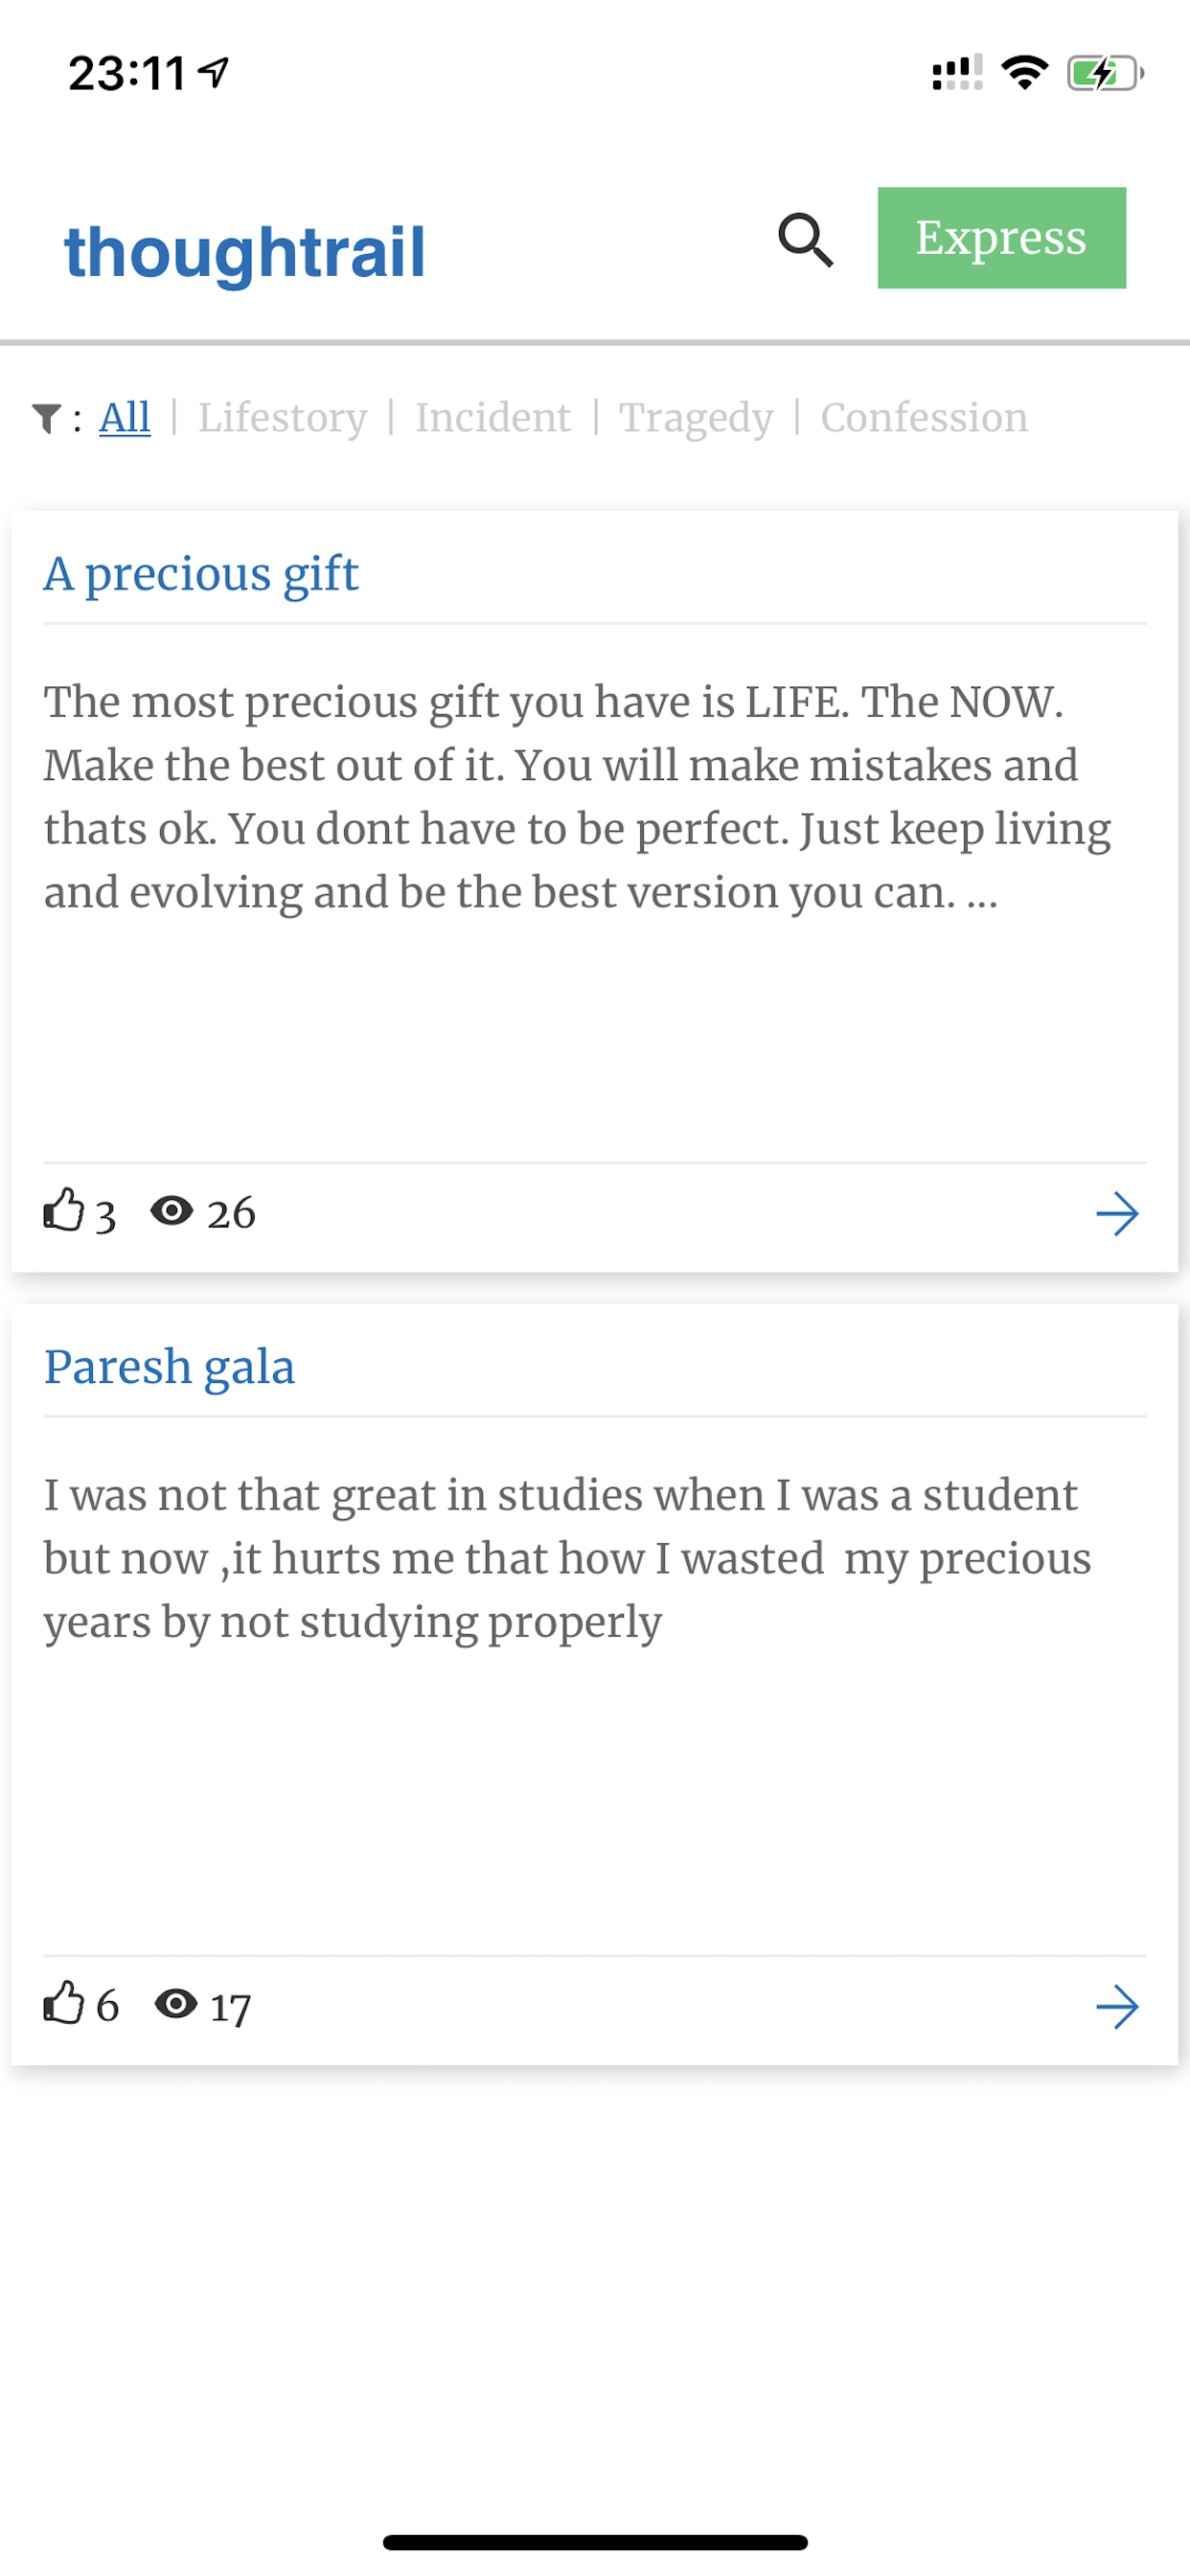The height and width of the screenshot is (2576, 1190).
Task: Go to thoughtrail home logo
Action: tap(245, 251)
